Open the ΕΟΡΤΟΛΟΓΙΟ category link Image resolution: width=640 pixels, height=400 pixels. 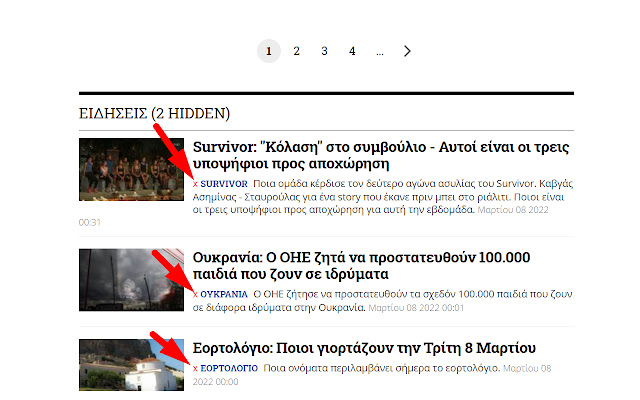pos(229,368)
